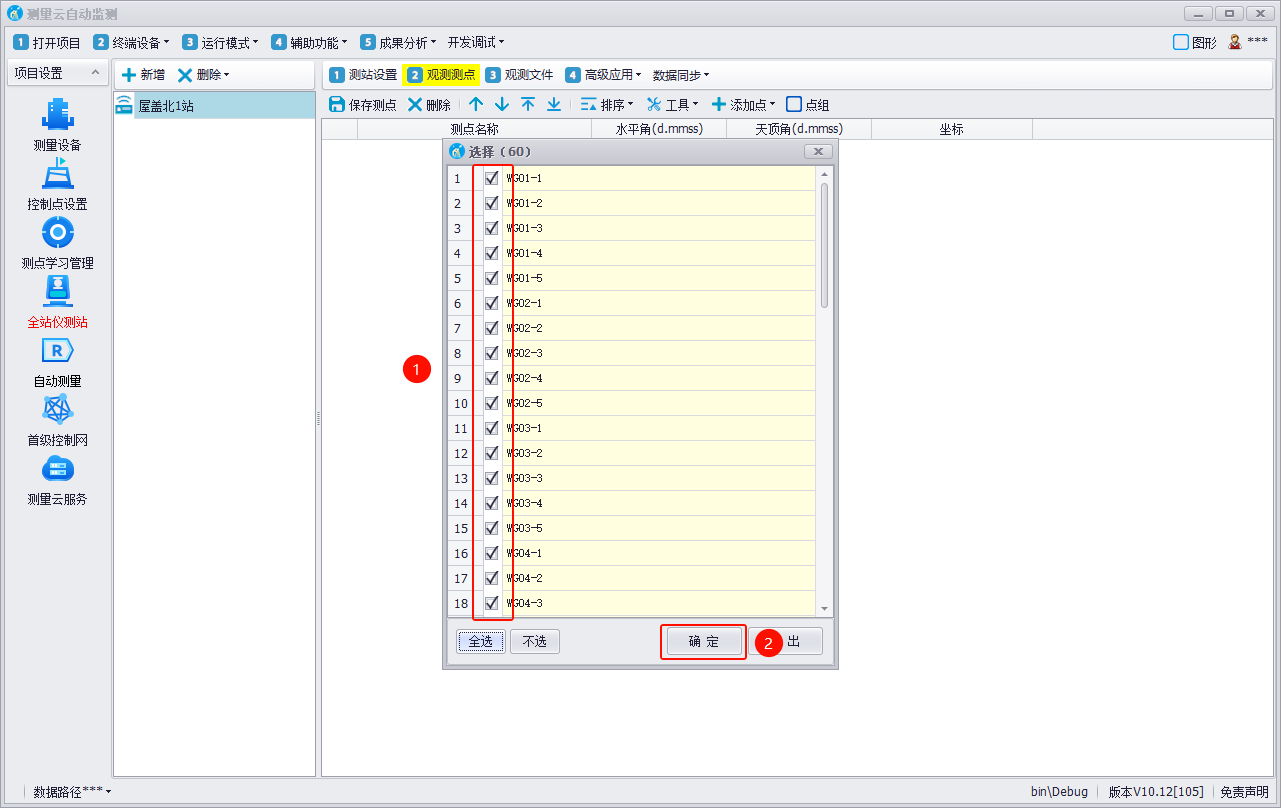Viewport: 1281px width, 808px height.
Task: Expand the 高级应用 dropdown
Action: [603, 75]
